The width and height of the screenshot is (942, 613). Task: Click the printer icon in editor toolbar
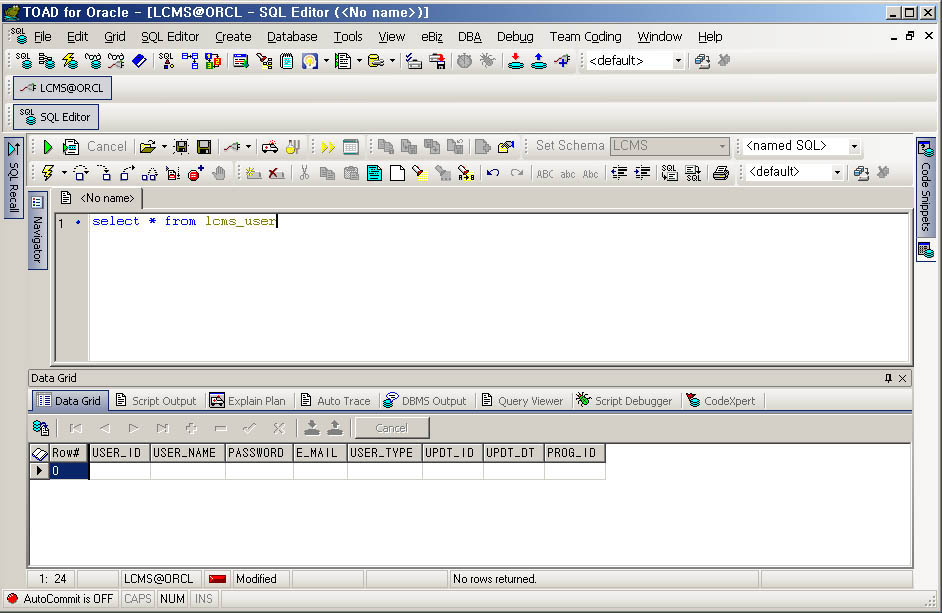point(720,173)
